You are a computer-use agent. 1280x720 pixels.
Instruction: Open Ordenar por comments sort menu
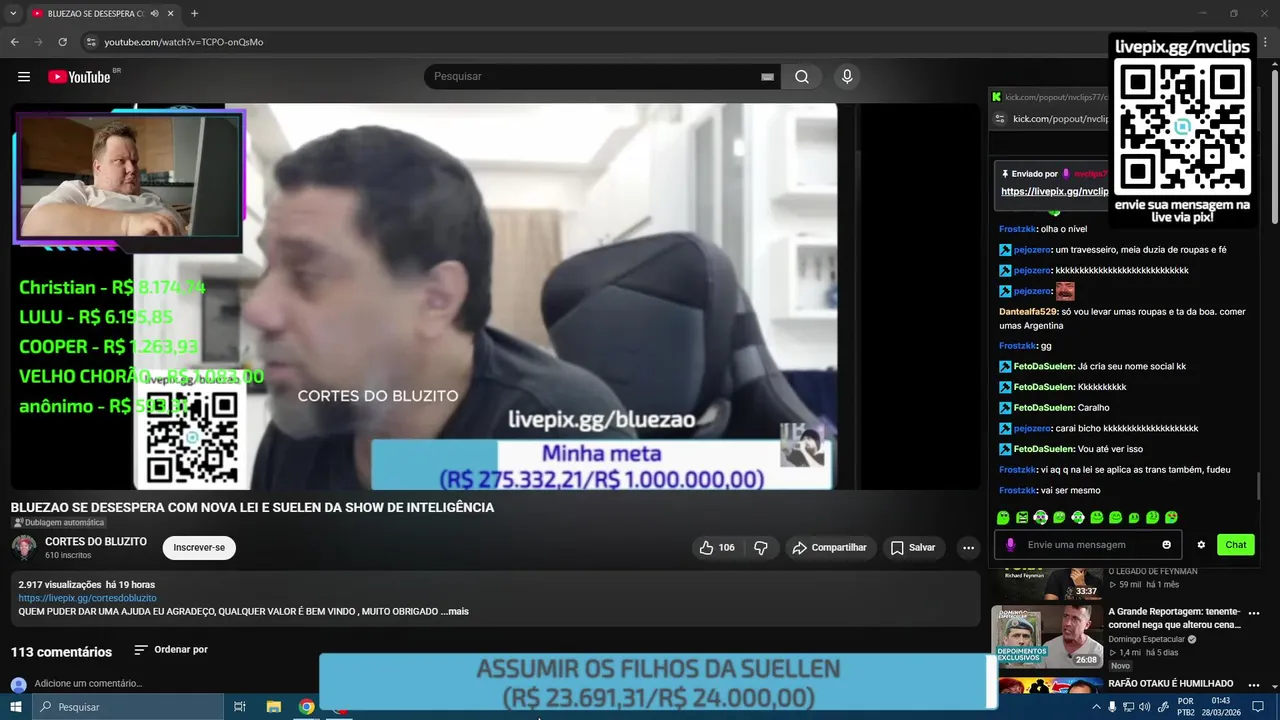coord(171,650)
